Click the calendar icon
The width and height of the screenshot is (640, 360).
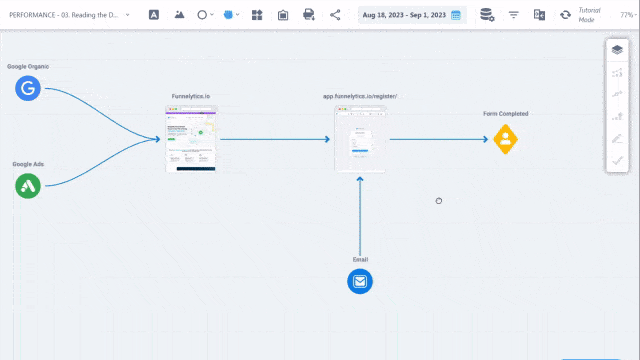click(456, 15)
